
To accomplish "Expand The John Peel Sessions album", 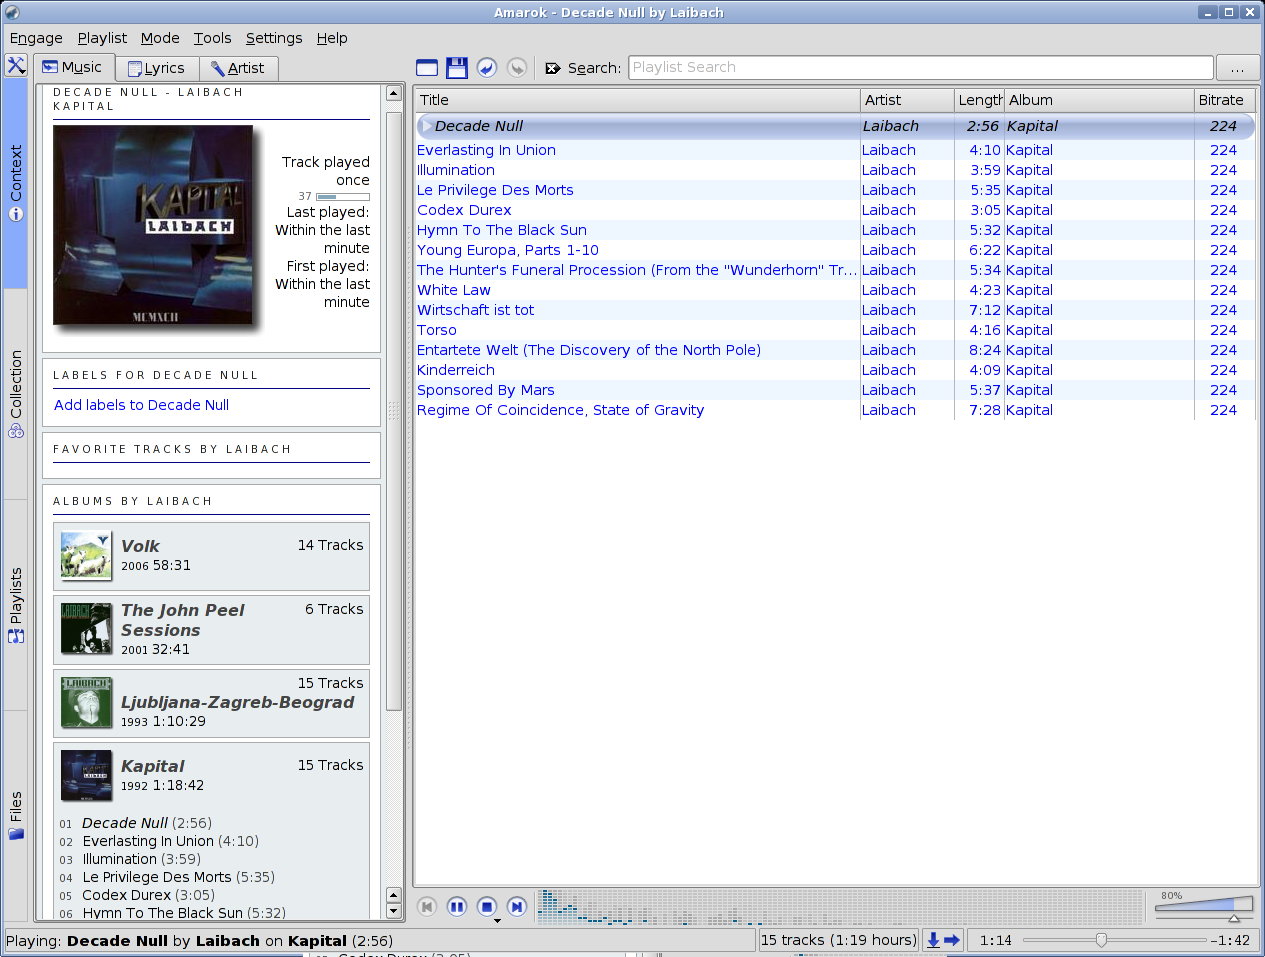I will [211, 630].
